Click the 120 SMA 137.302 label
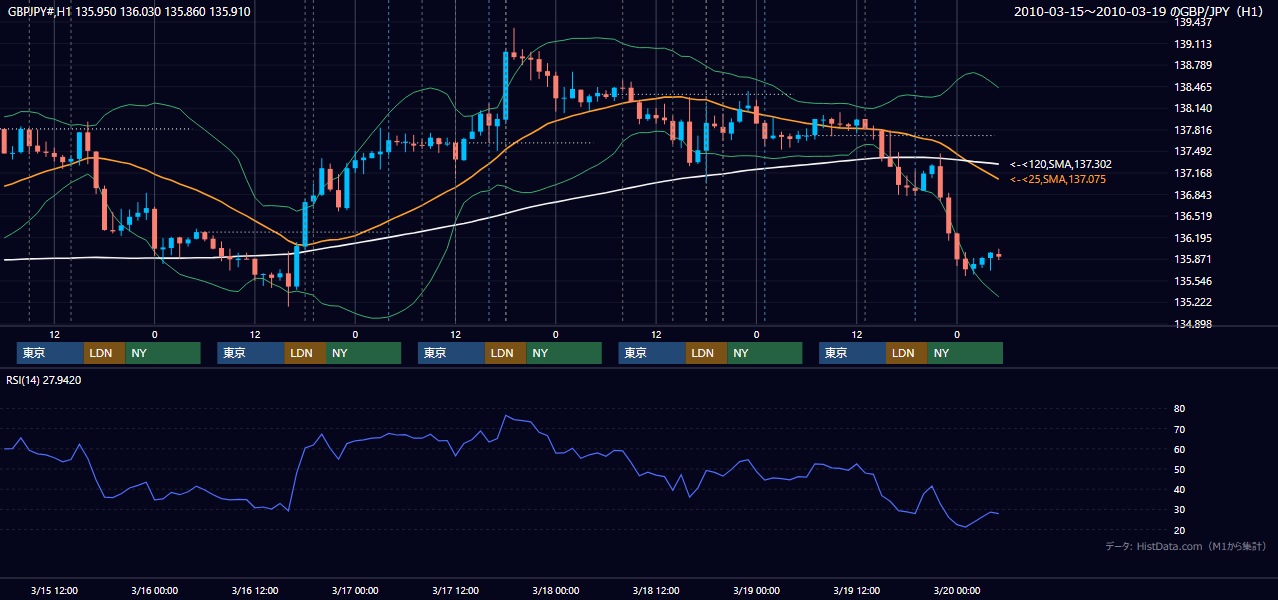Screen dimensions: 1278x600 click(1061, 164)
